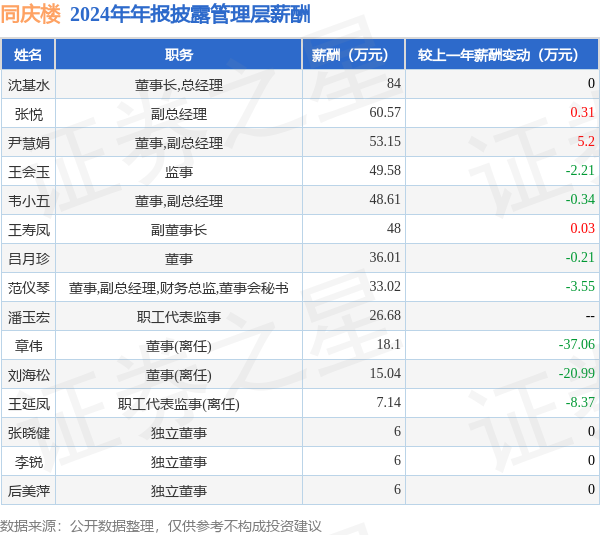600x535 pixels.
Task: Click the 姓名 column header
Action: click(28, 55)
